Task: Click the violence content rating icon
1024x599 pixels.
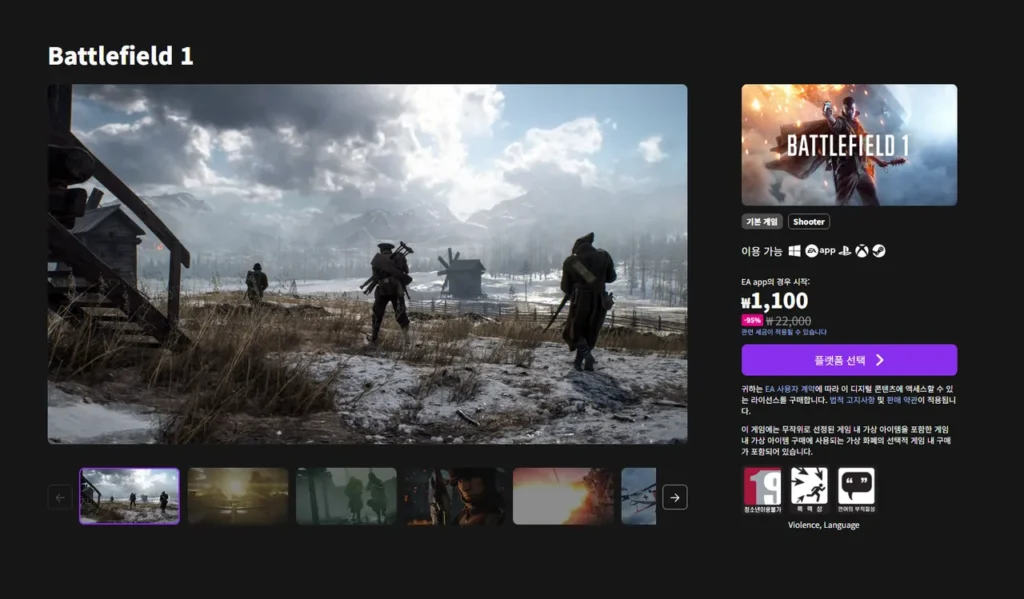Action: 809,489
